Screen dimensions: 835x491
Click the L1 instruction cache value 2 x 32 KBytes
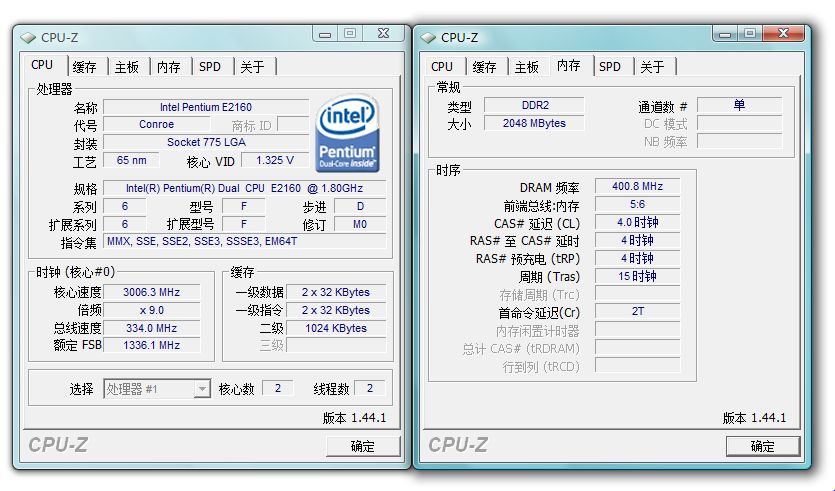tap(336, 310)
